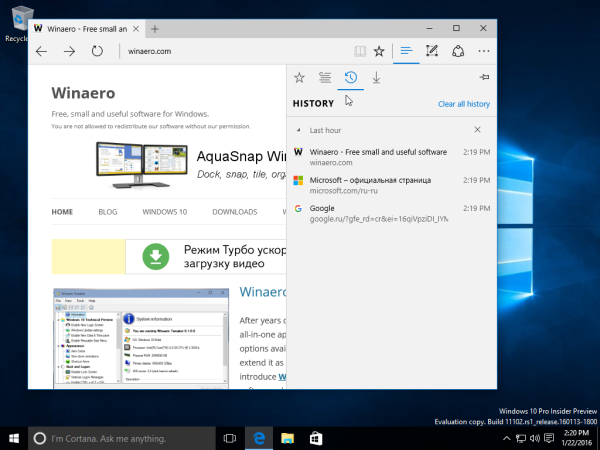Click Google logo icon in history list
The width and height of the screenshot is (600, 450).
coord(298,209)
